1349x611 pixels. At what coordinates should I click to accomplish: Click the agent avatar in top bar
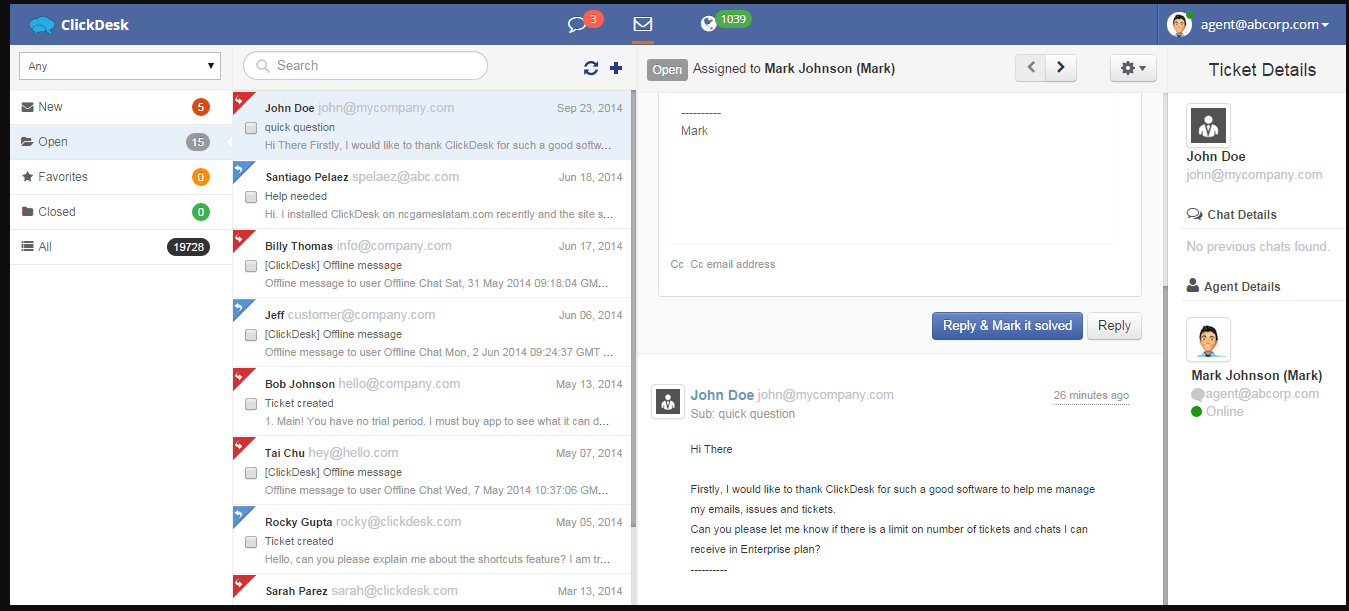point(1180,24)
